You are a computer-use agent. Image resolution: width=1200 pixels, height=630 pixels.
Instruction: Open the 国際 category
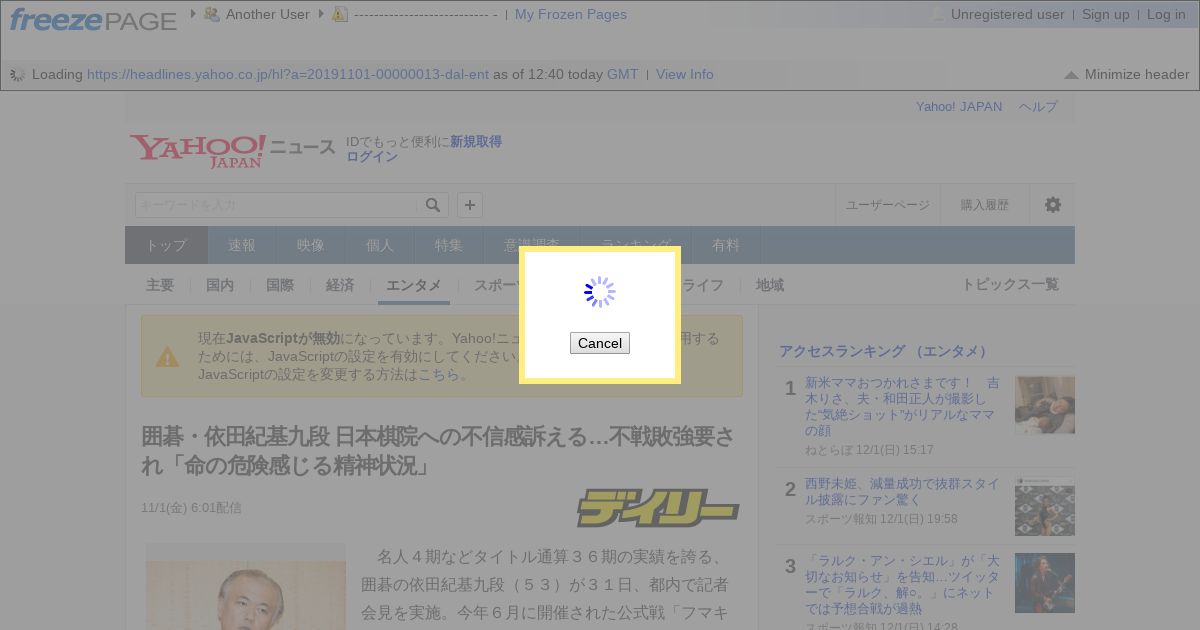[x=280, y=285]
